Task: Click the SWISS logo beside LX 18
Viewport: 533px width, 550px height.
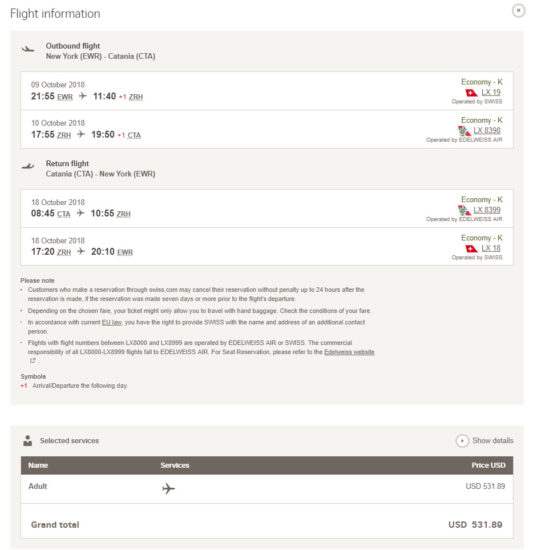Action: click(x=471, y=249)
